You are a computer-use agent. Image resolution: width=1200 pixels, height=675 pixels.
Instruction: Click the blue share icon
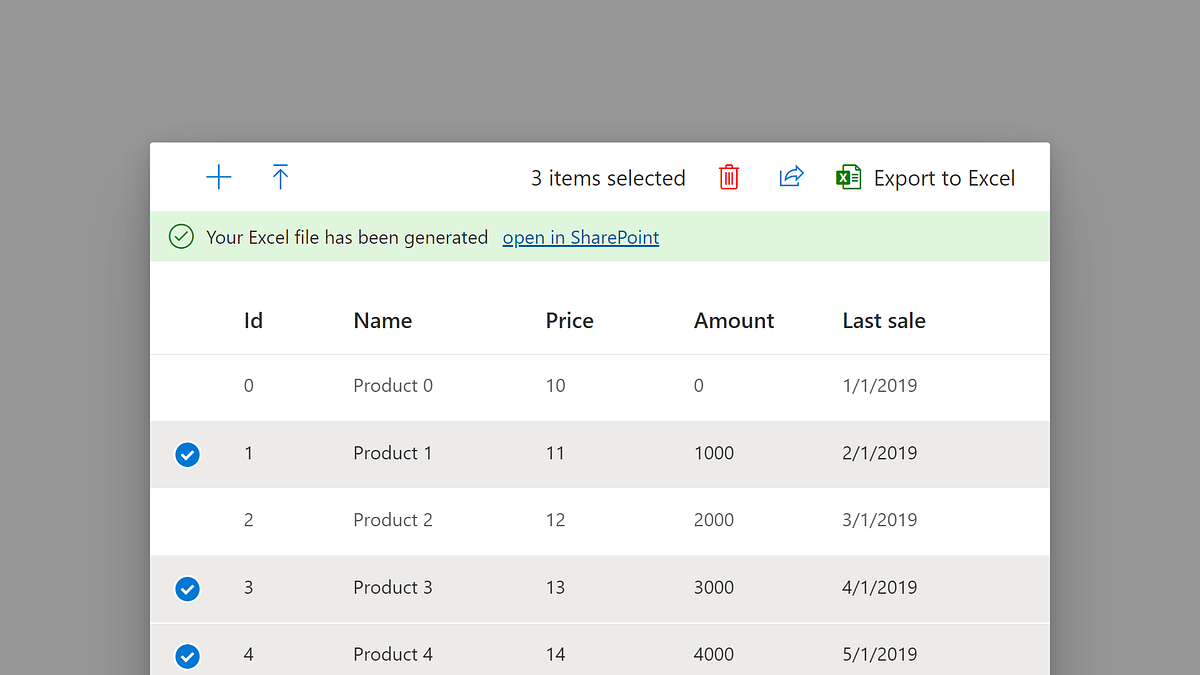pyautogui.click(x=791, y=177)
